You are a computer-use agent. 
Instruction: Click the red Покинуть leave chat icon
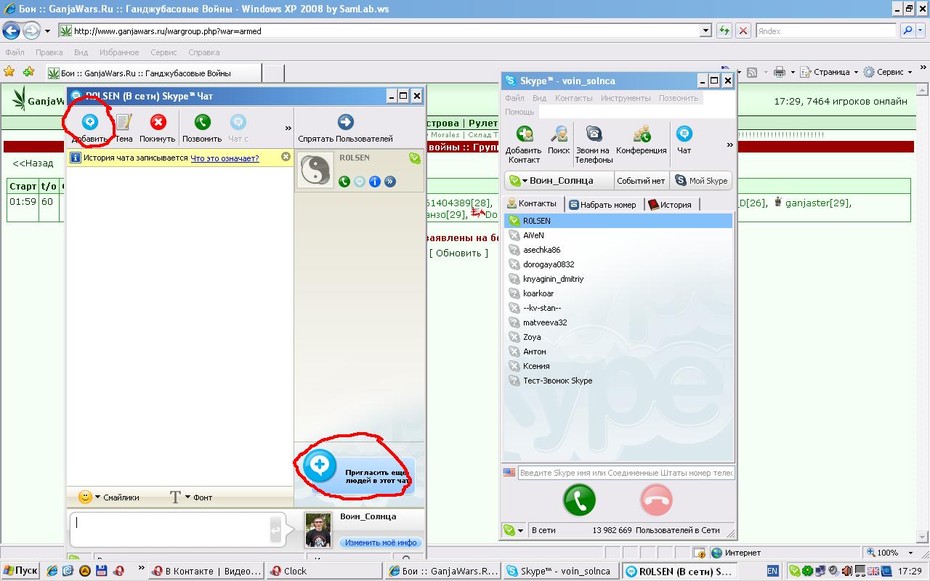click(158, 122)
